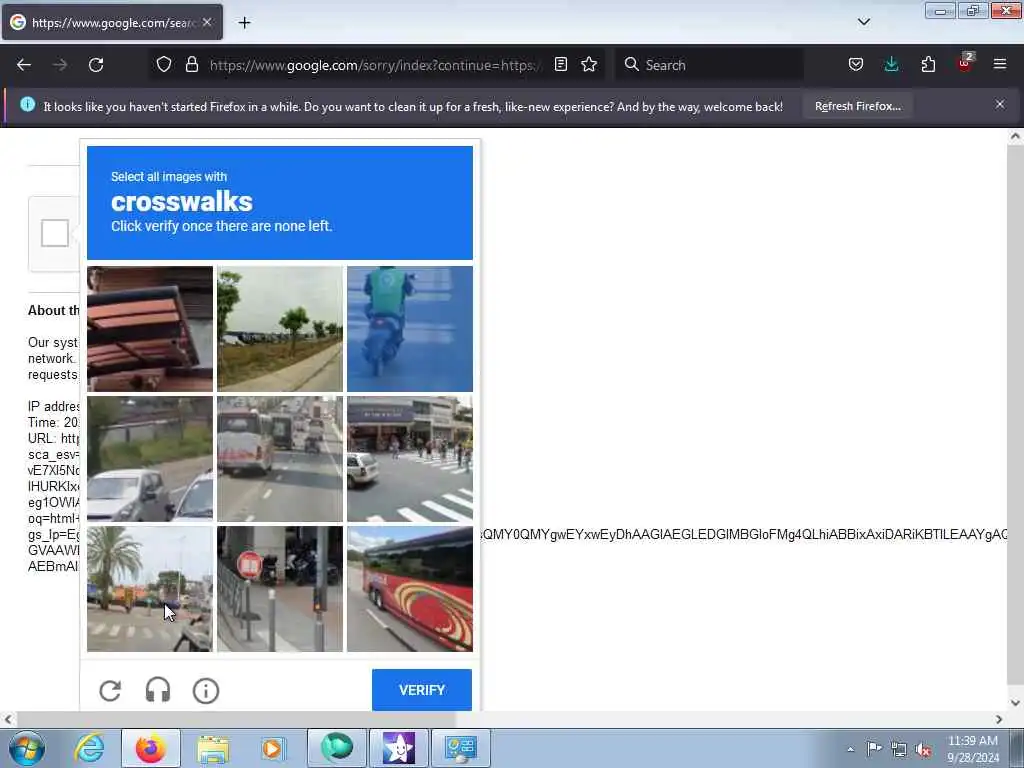Click the Firefox taskbar icon
Image resolution: width=1024 pixels, height=768 pixels.
pyautogui.click(x=151, y=748)
